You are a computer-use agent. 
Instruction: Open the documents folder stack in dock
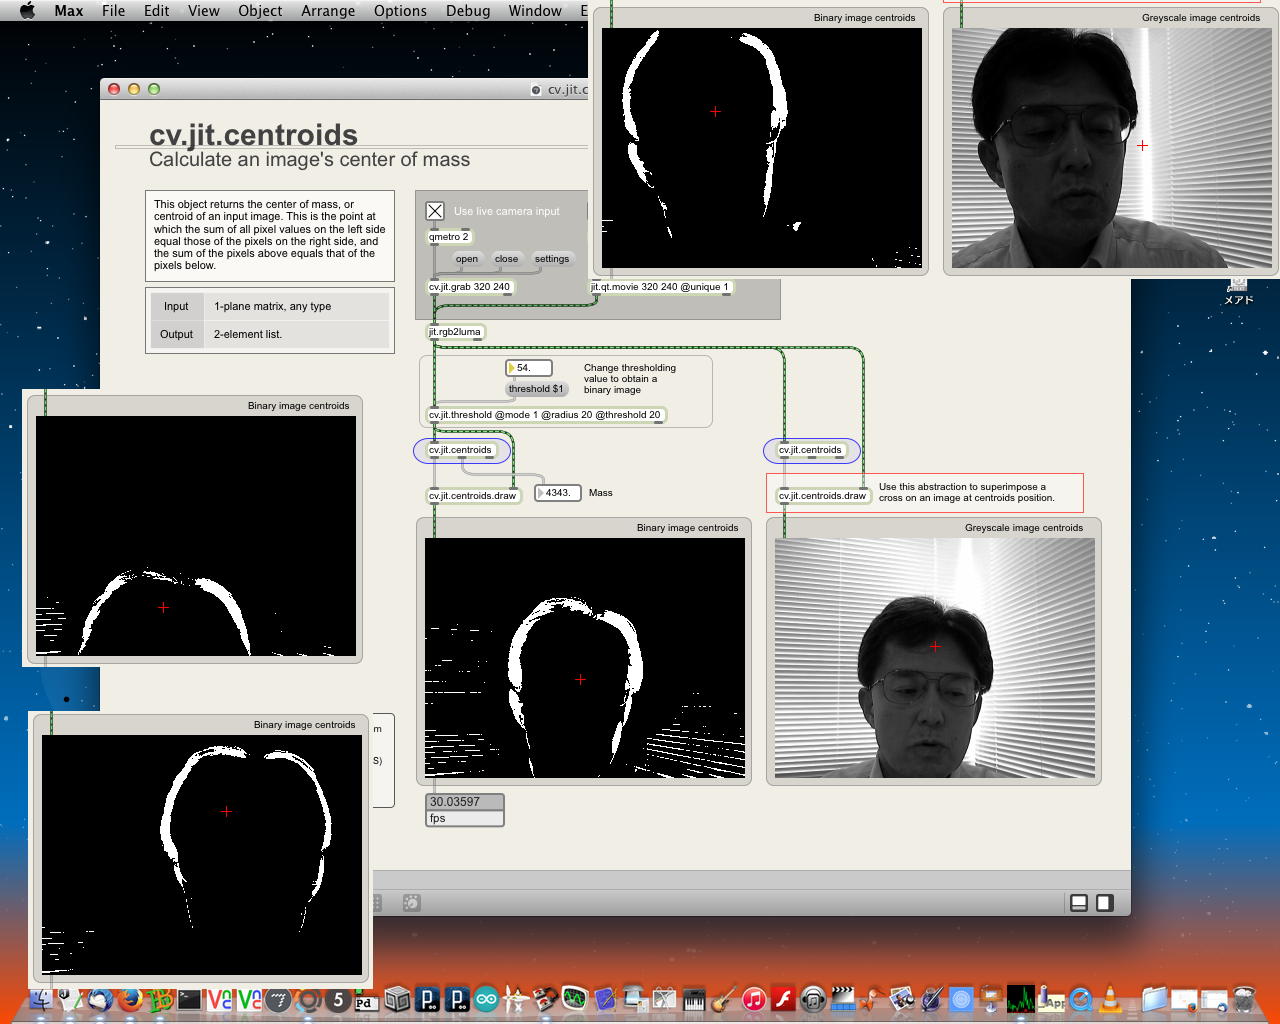(x=1154, y=998)
